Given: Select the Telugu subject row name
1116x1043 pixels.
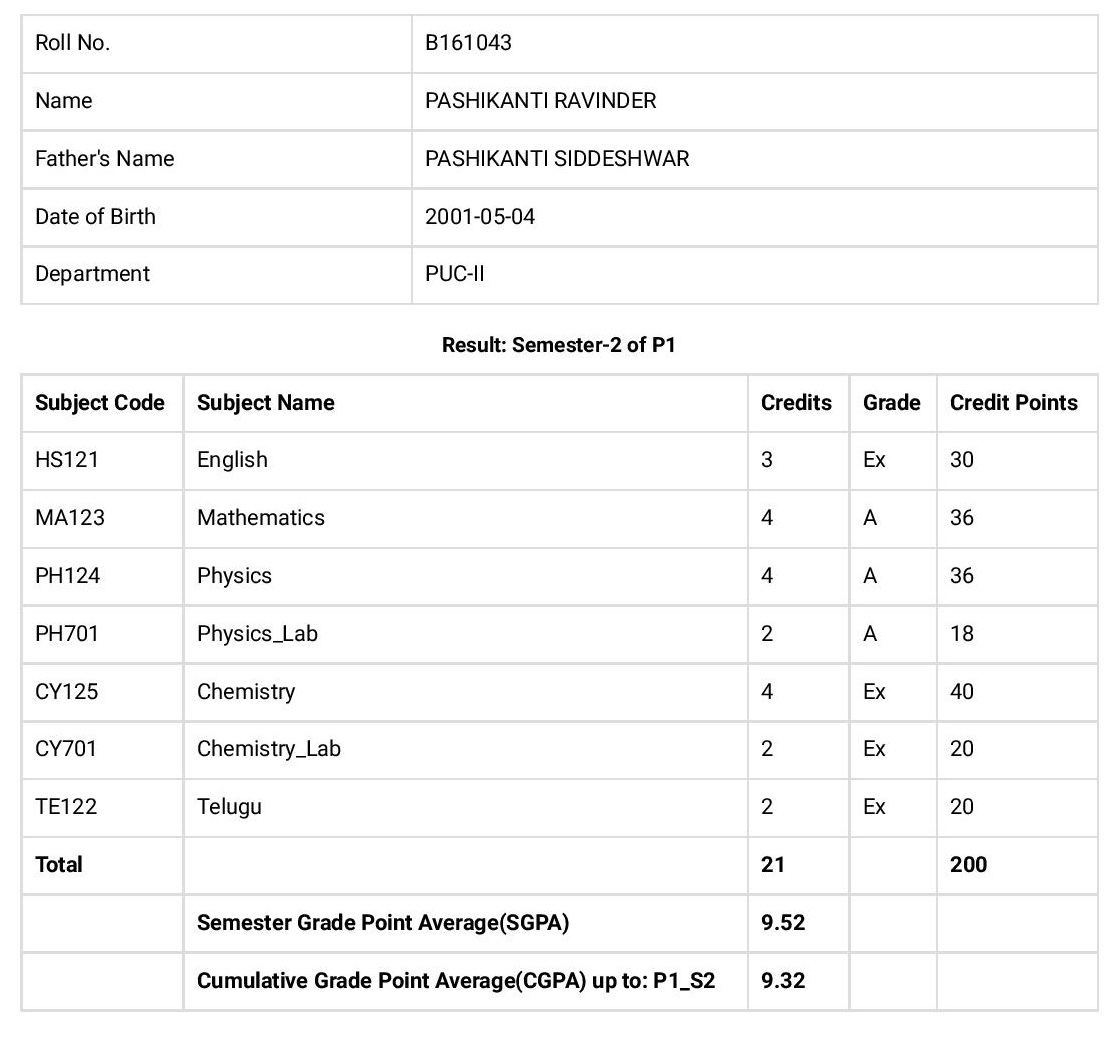Looking at the screenshot, I should coord(229,807).
